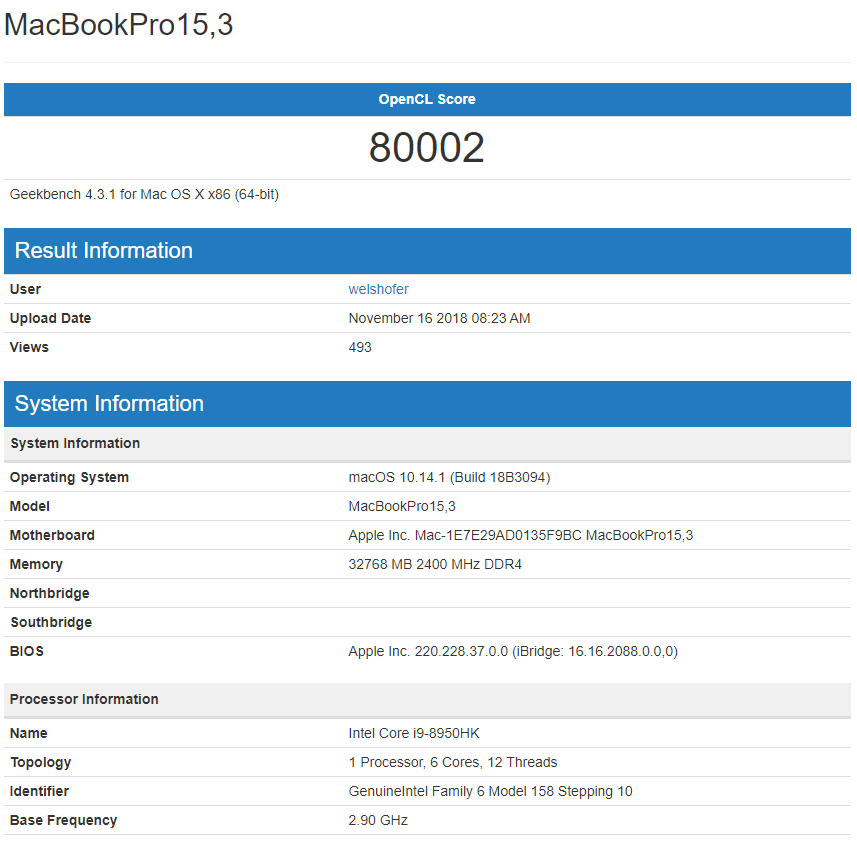The image size is (857, 843).
Task: Select the Mac-1E7E29AD0135F9BC motherboard value
Action: pos(521,535)
